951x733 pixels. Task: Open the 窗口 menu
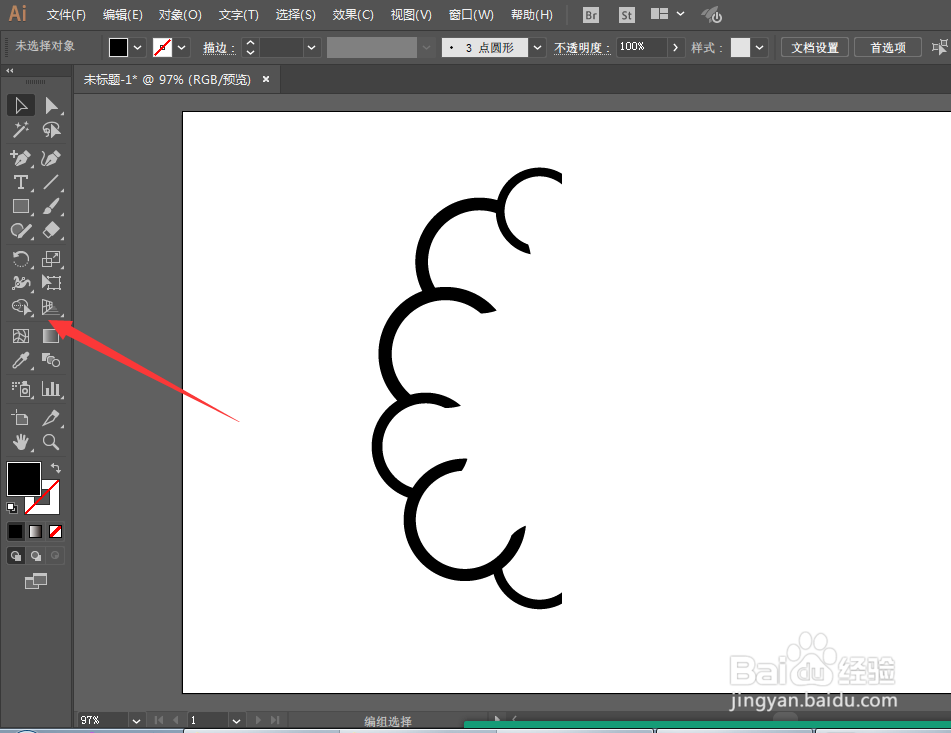click(470, 14)
